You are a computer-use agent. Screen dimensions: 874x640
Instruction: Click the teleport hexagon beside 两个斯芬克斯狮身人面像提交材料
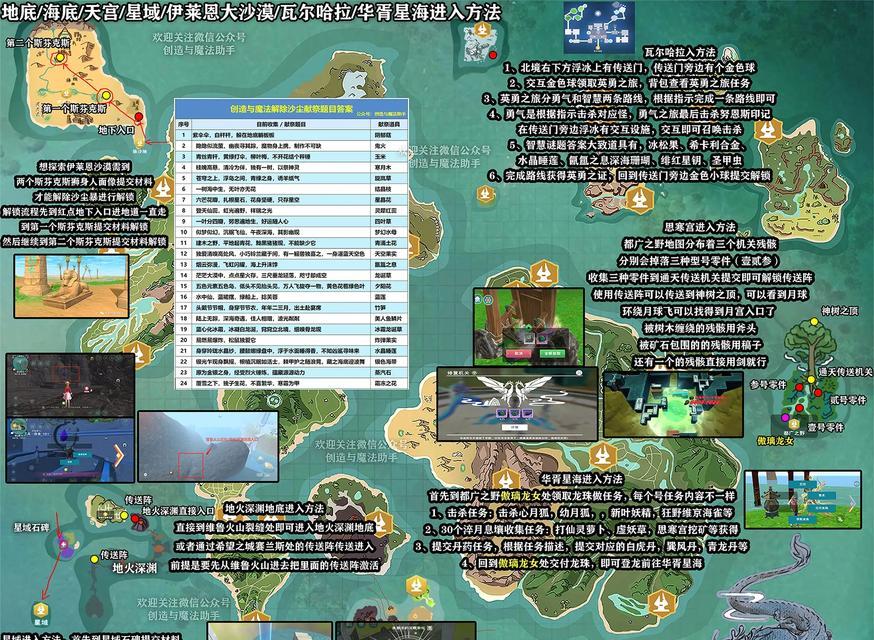[x=163, y=188]
